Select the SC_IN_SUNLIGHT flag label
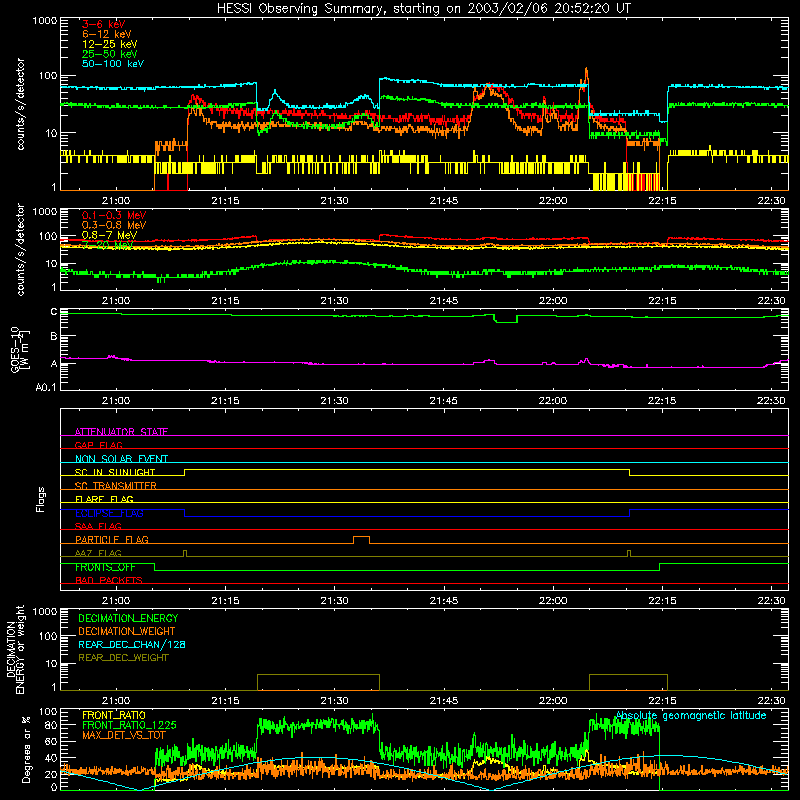This screenshot has height=800, width=800. [115, 472]
